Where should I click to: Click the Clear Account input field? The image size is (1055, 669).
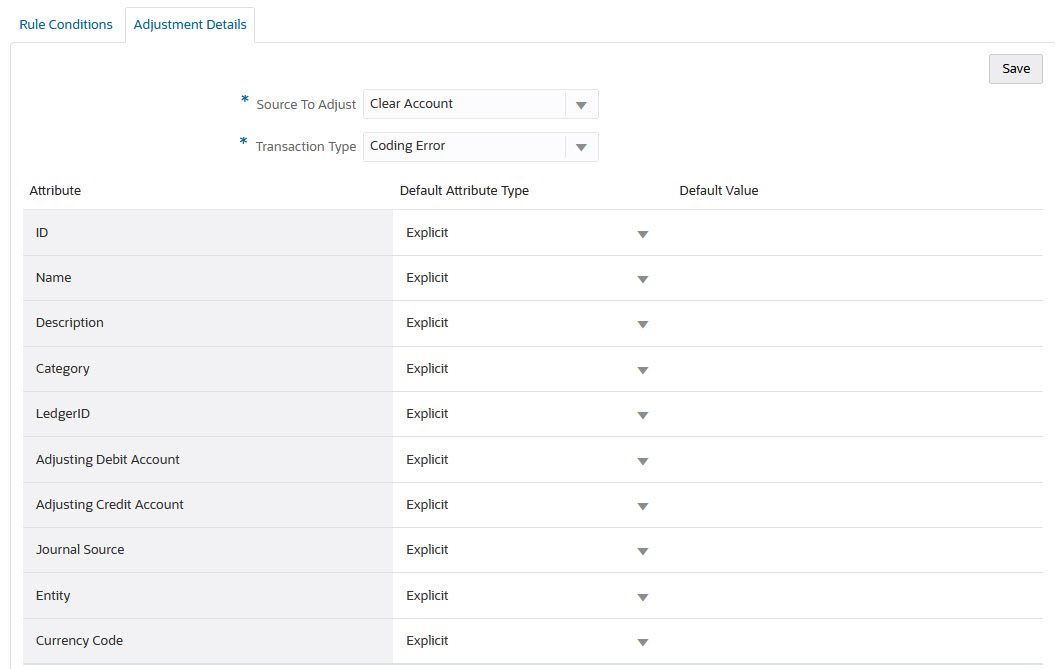tap(464, 104)
